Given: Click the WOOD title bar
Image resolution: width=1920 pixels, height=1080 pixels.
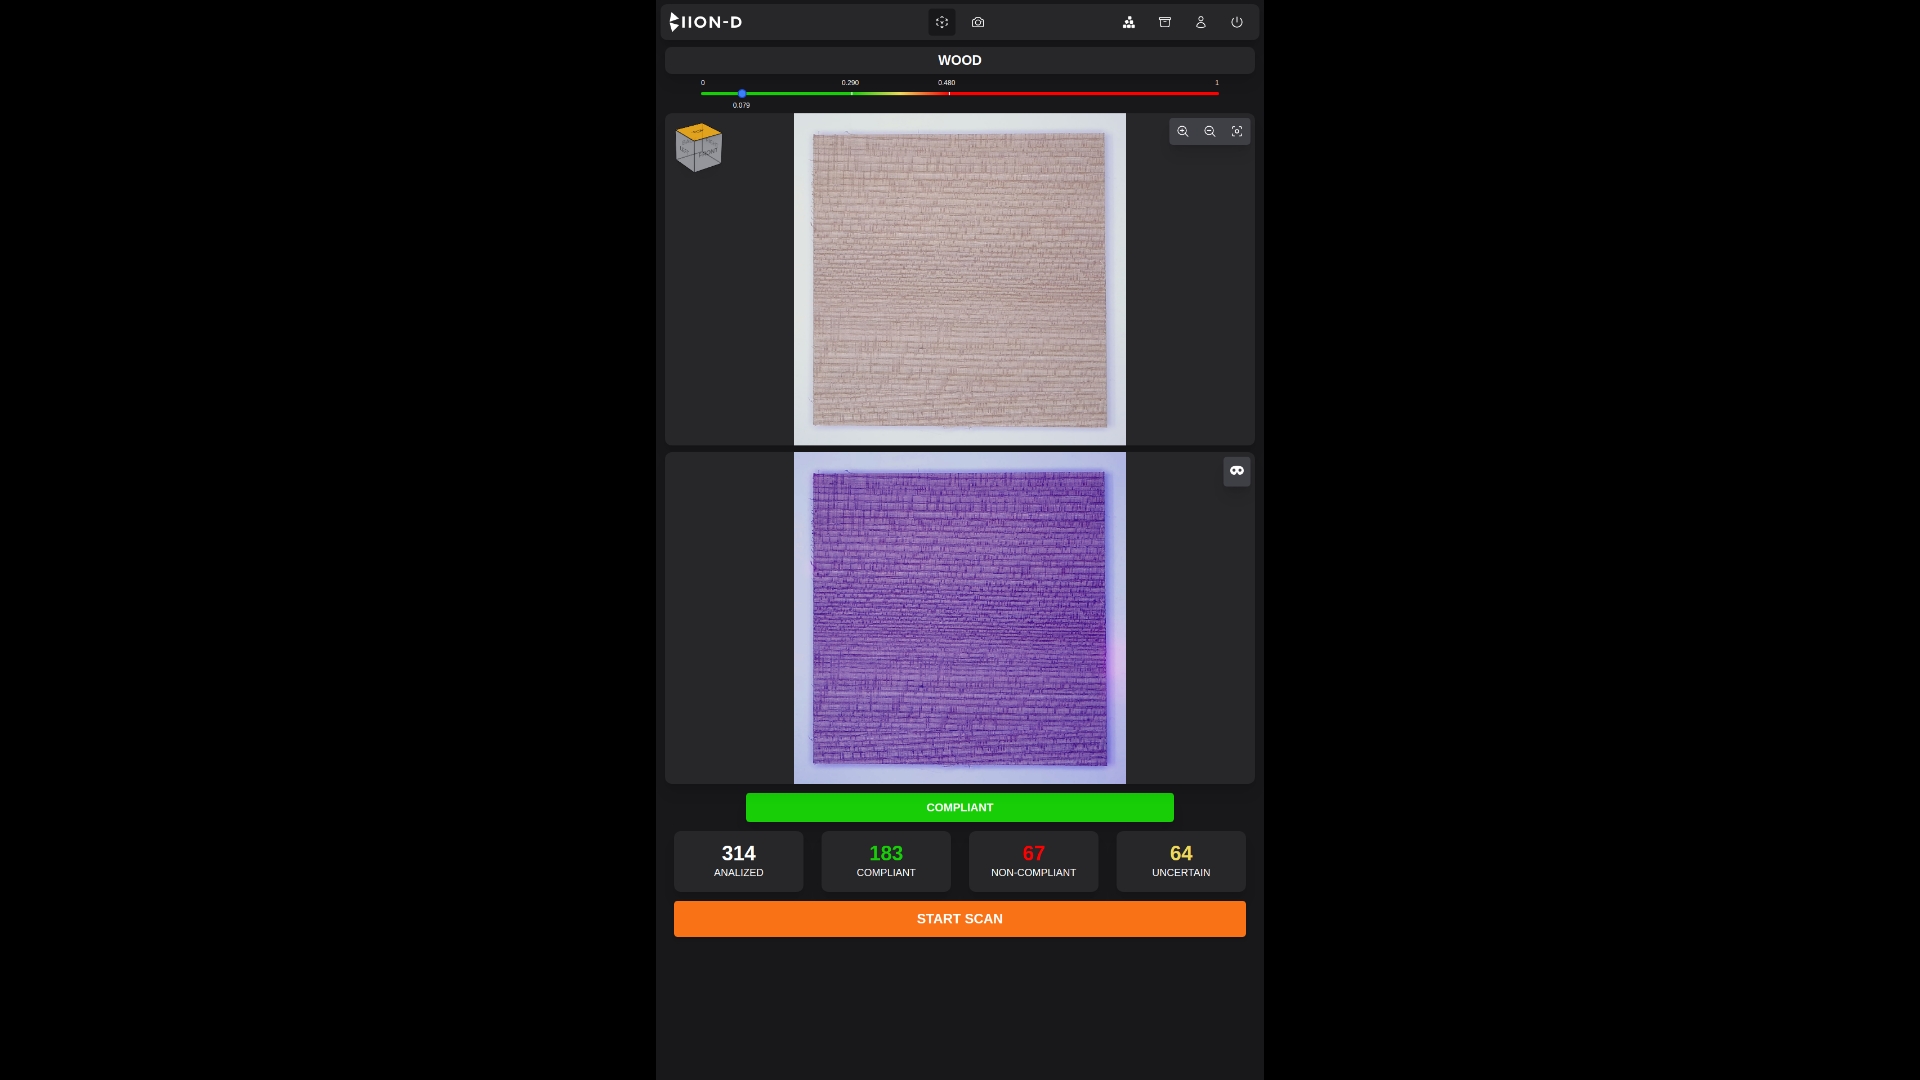Looking at the screenshot, I should [960, 60].
